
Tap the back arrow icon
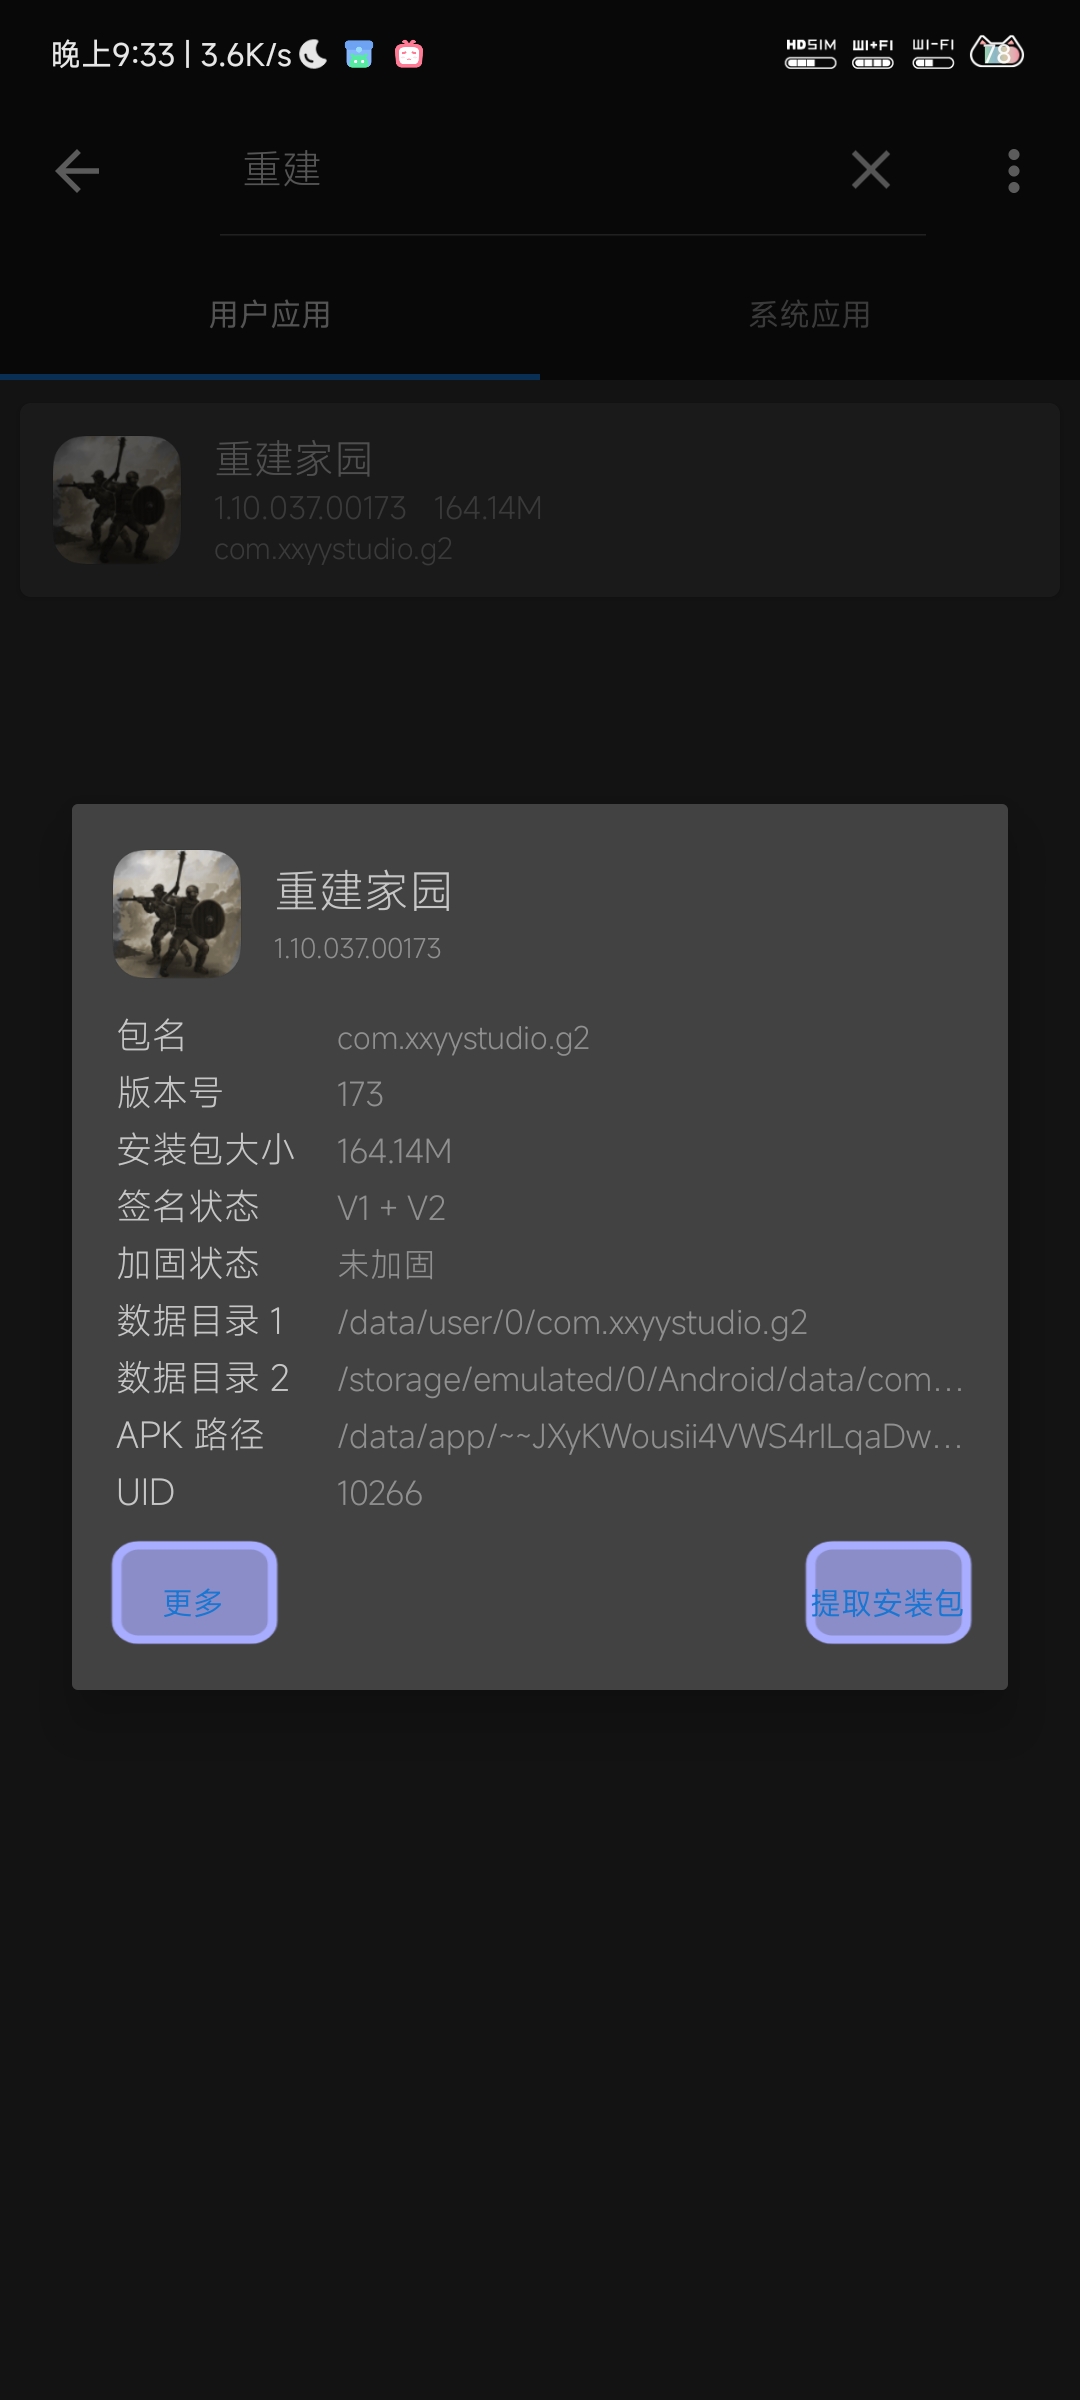tap(77, 171)
